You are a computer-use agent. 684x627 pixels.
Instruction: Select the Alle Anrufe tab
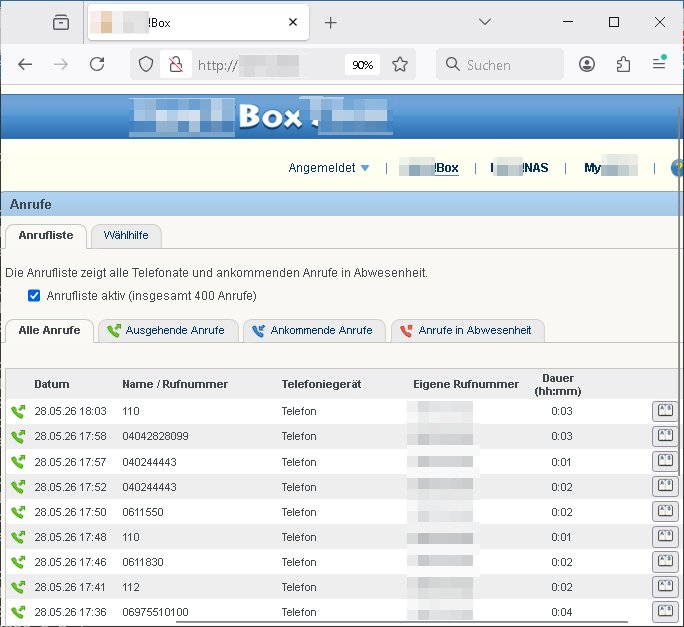coord(49,331)
